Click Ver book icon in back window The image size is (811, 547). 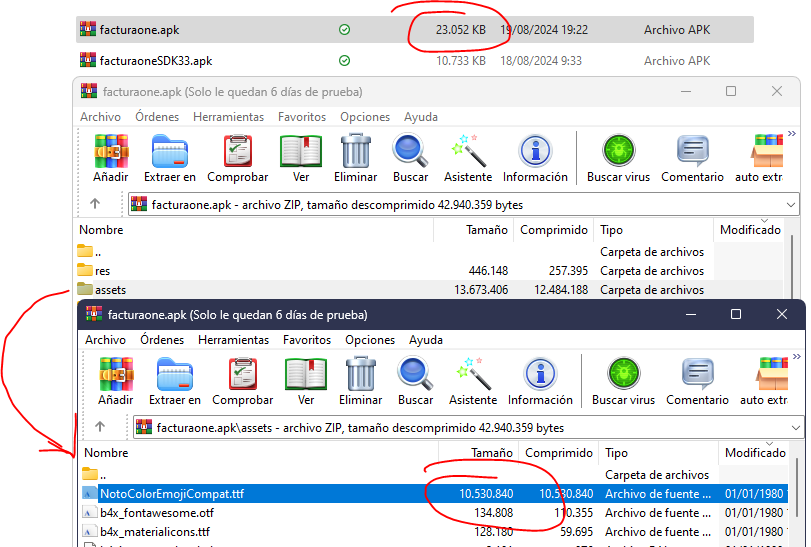301,151
